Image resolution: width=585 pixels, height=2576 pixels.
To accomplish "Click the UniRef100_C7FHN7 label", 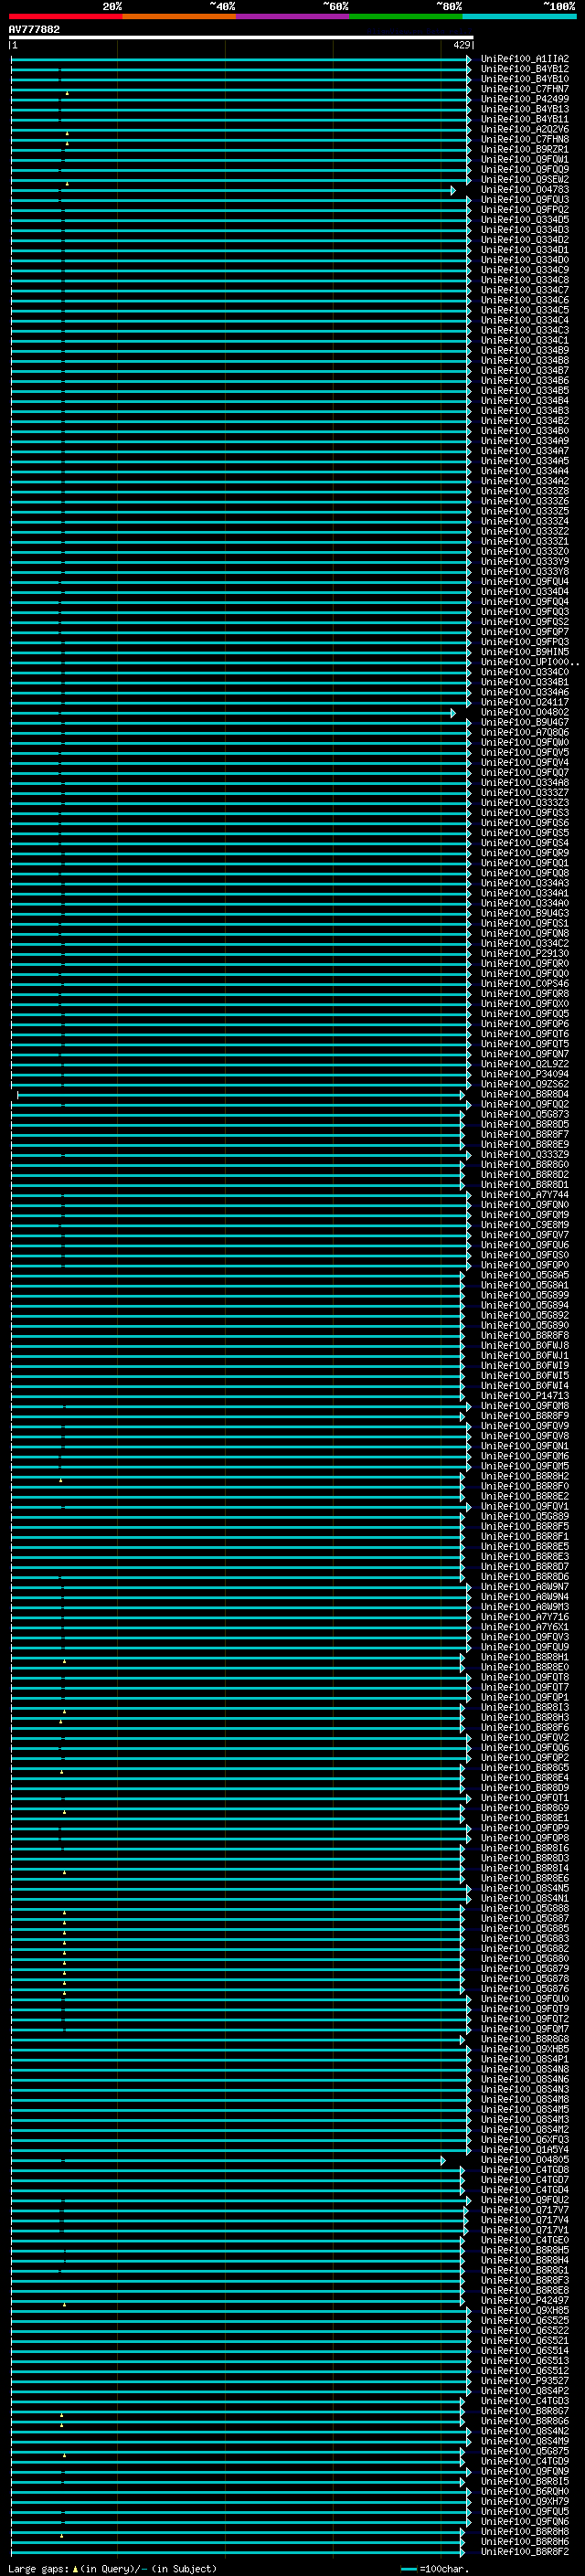I will pyautogui.click(x=525, y=89).
